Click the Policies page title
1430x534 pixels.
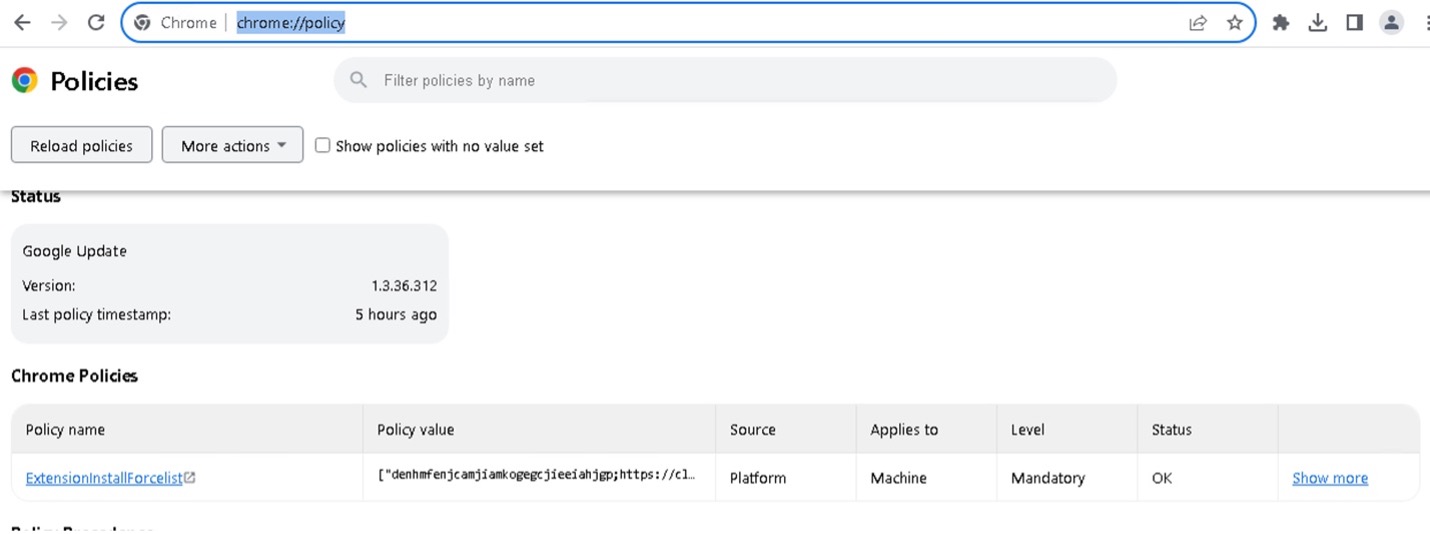94,81
